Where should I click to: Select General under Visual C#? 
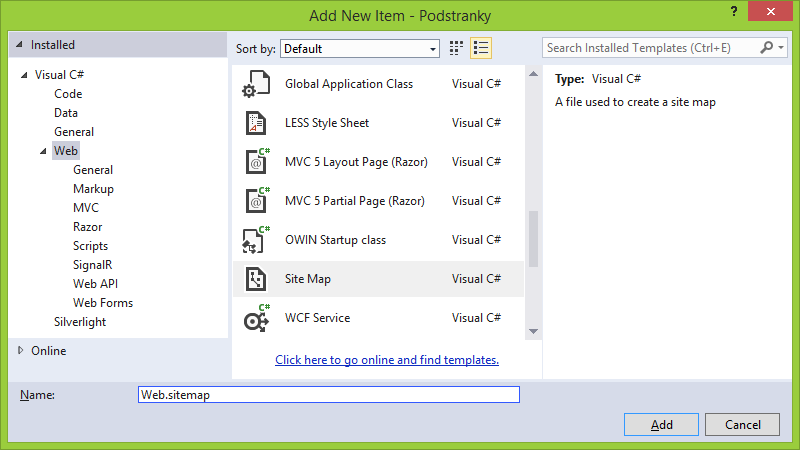tap(74, 132)
